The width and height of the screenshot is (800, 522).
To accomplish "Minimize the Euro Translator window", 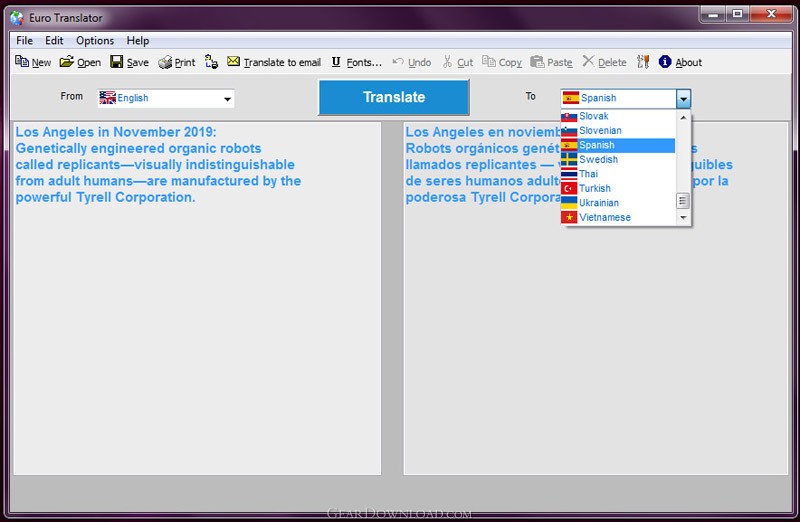I will pos(713,14).
